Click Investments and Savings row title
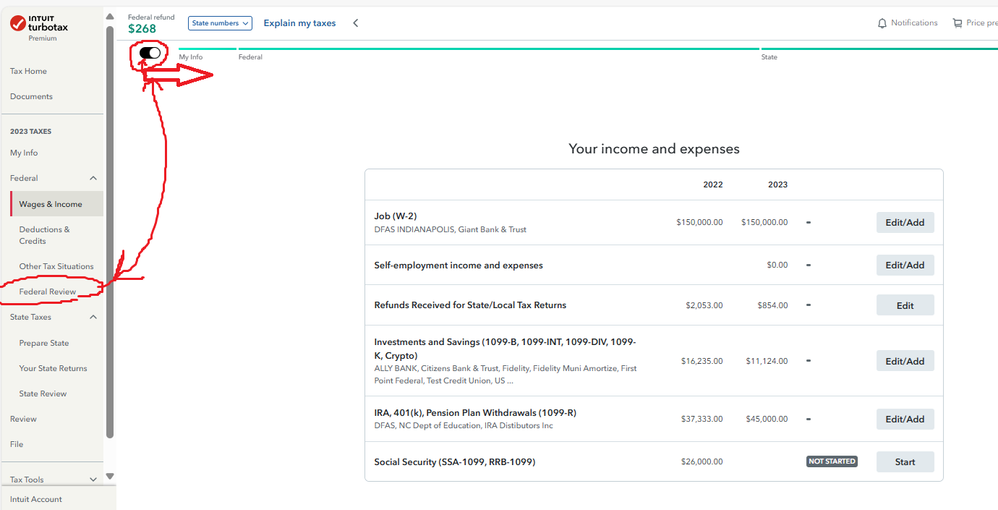This screenshot has width=998, height=510. [x=505, y=348]
